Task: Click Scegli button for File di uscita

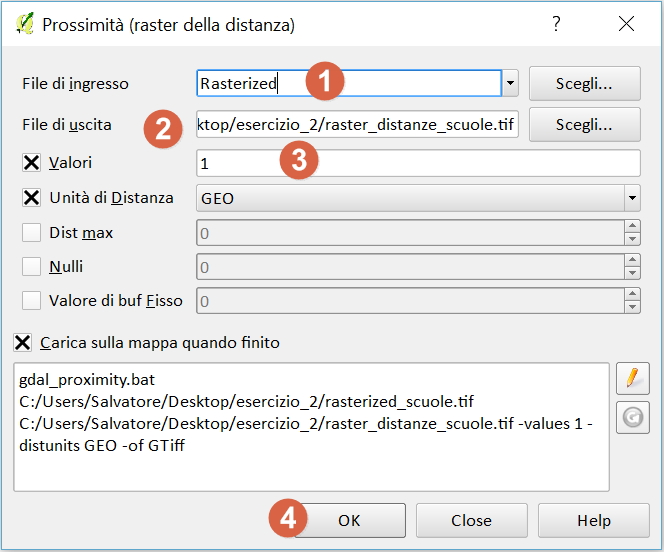Action: [x=584, y=124]
